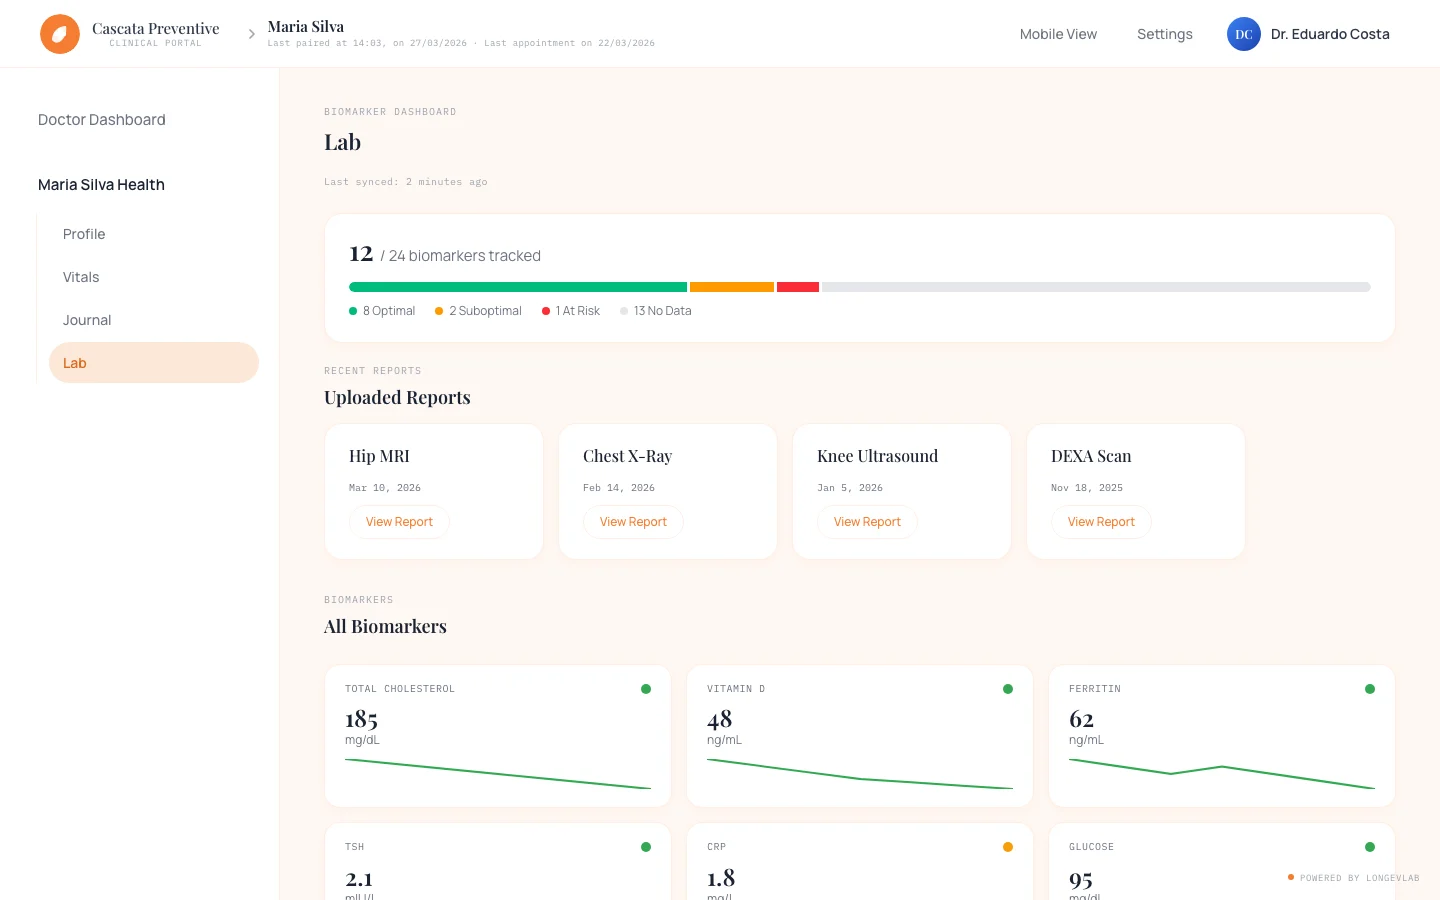Image resolution: width=1440 pixels, height=900 pixels.
Task: Click Dr. Eduardo Costa account name
Action: point(1330,34)
